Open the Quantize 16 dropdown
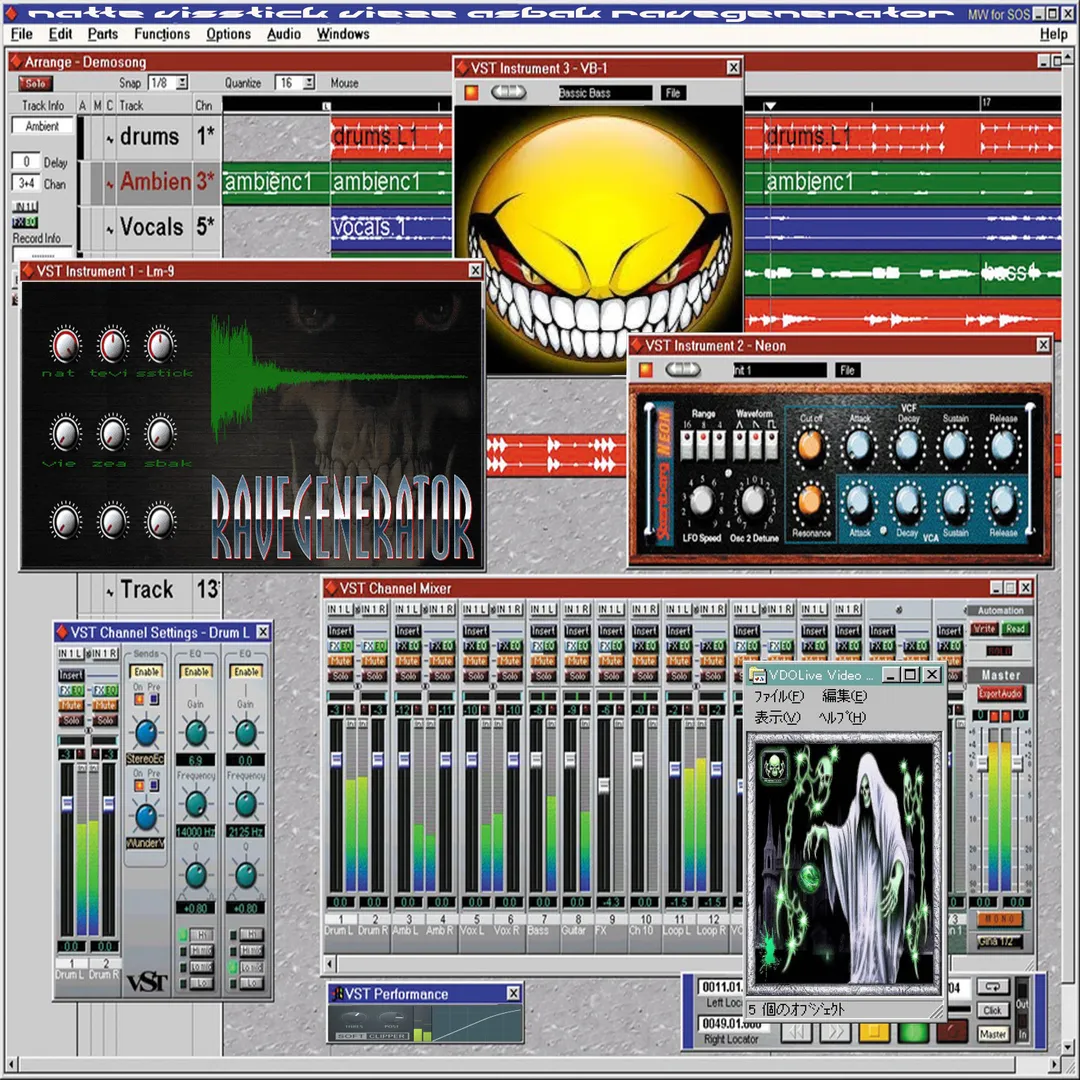The width and height of the screenshot is (1080, 1080). click(309, 83)
